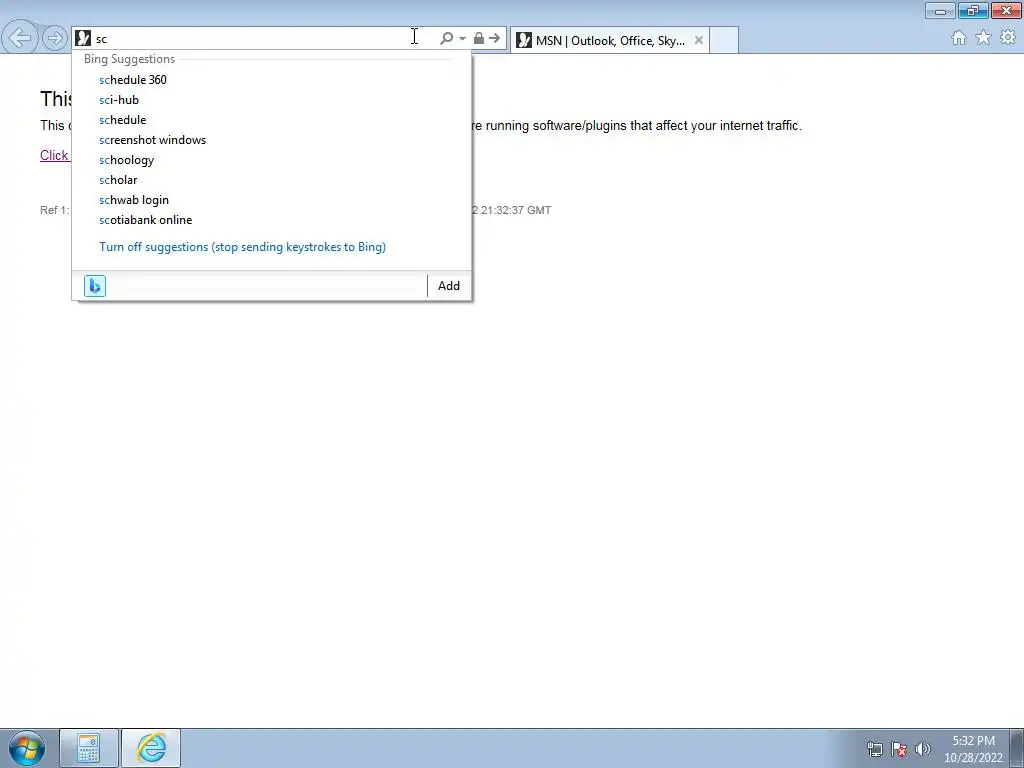The image size is (1024, 768).
Task: Follow the purple 'Click' link on page
Action: pos(54,155)
